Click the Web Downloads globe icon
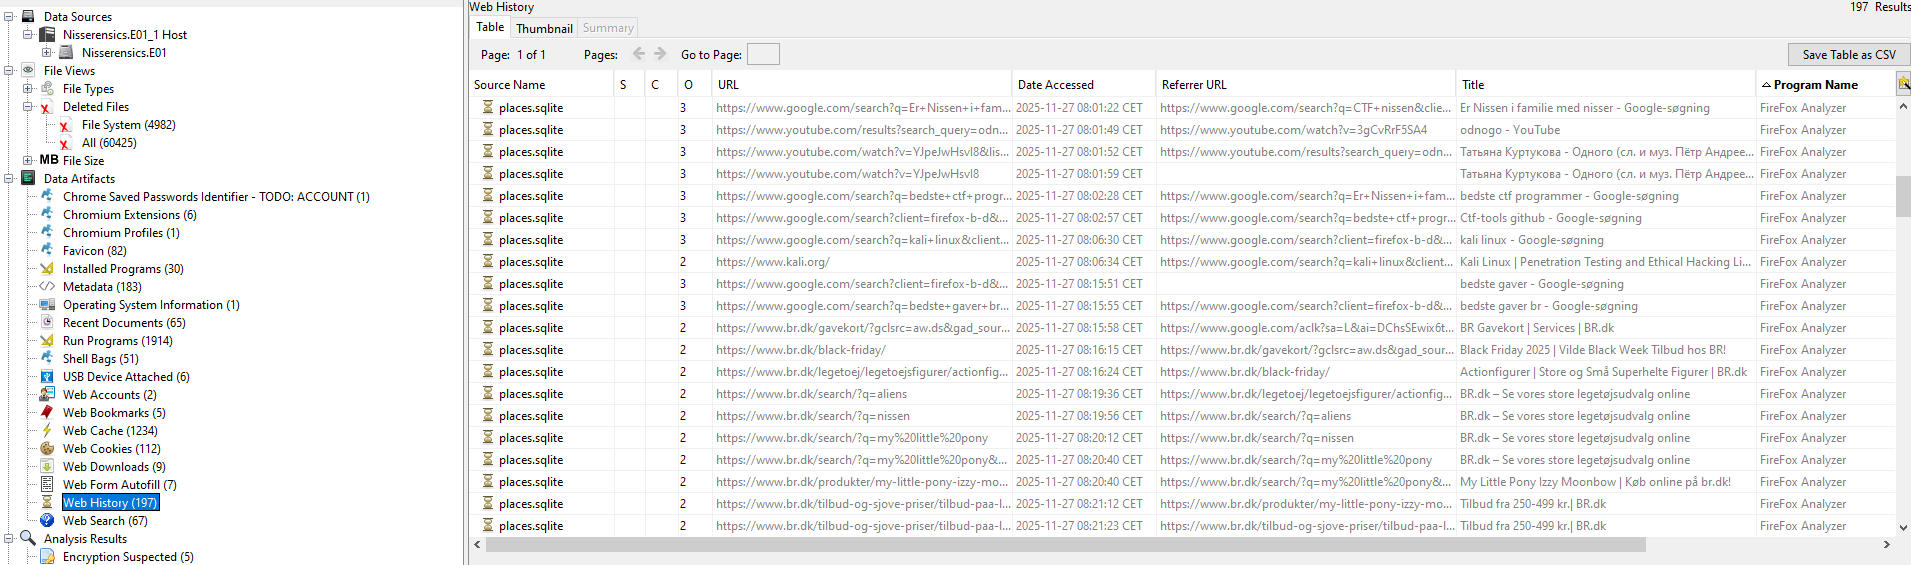Screen dimensions: 1911x565 click(x=47, y=466)
